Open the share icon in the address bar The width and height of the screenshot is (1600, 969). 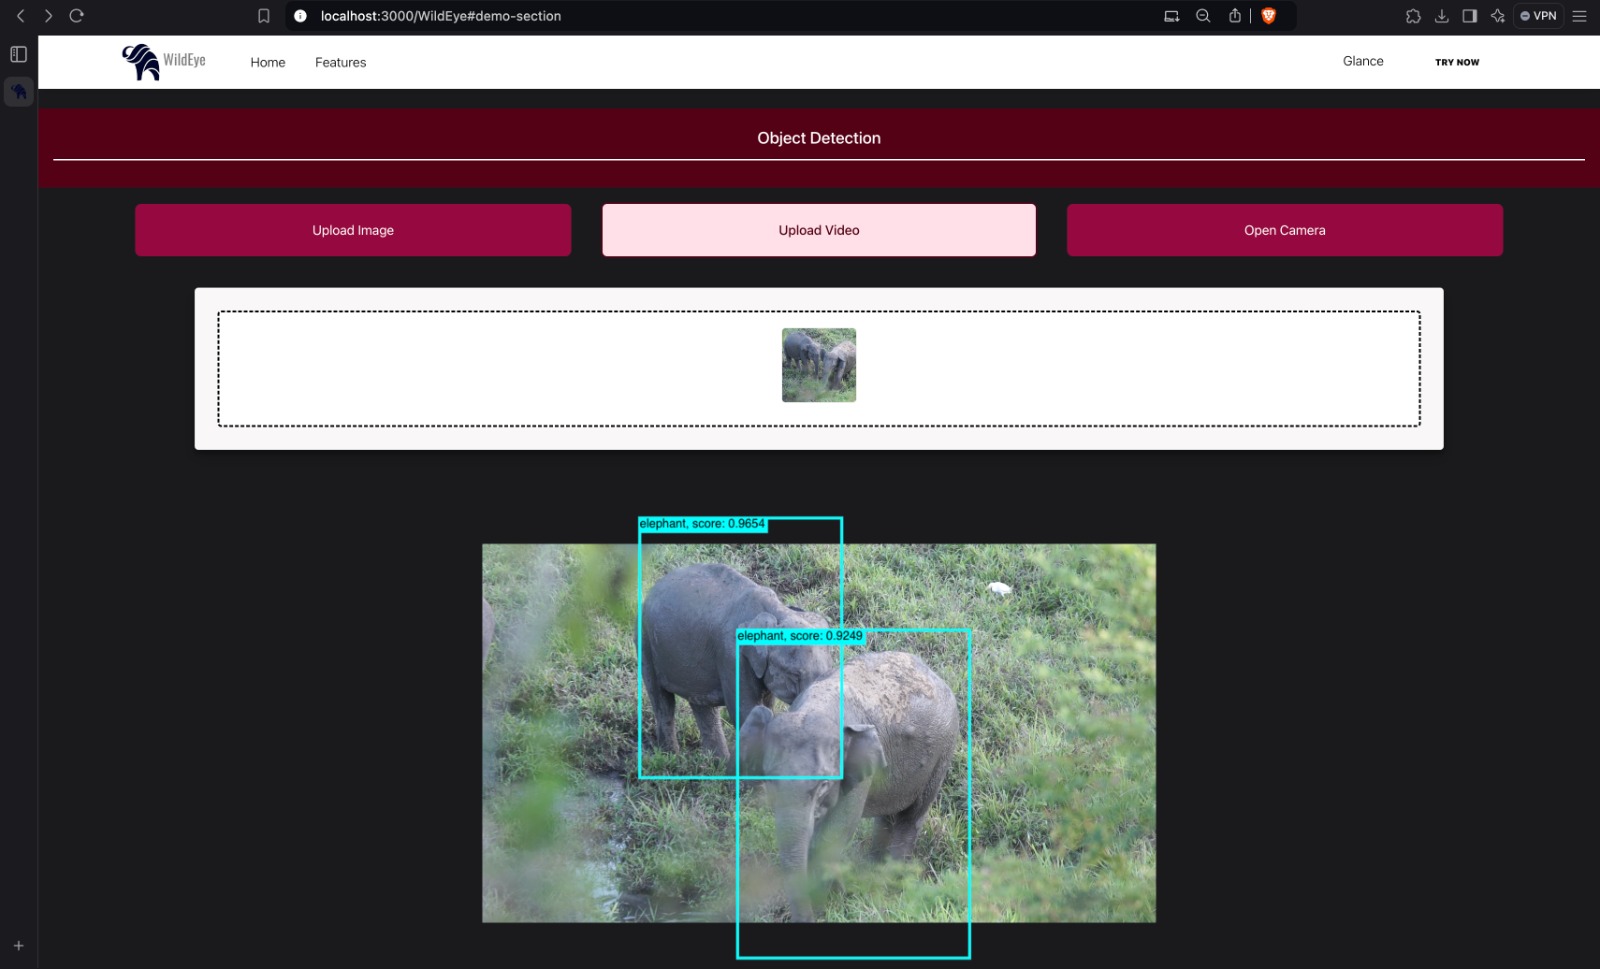(x=1235, y=16)
